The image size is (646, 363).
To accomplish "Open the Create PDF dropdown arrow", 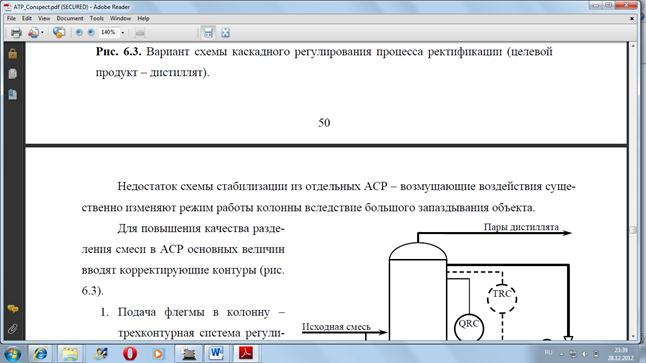I will tap(42, 33).
